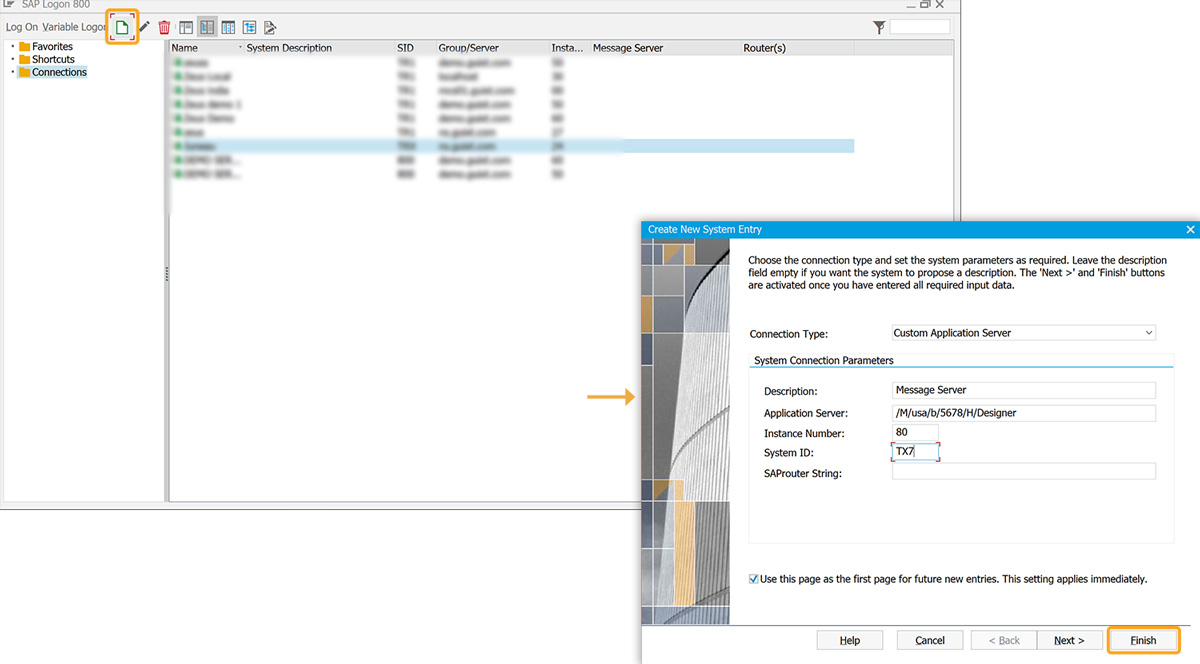
Task: Select the columns view icon
Action: (228, 27)
